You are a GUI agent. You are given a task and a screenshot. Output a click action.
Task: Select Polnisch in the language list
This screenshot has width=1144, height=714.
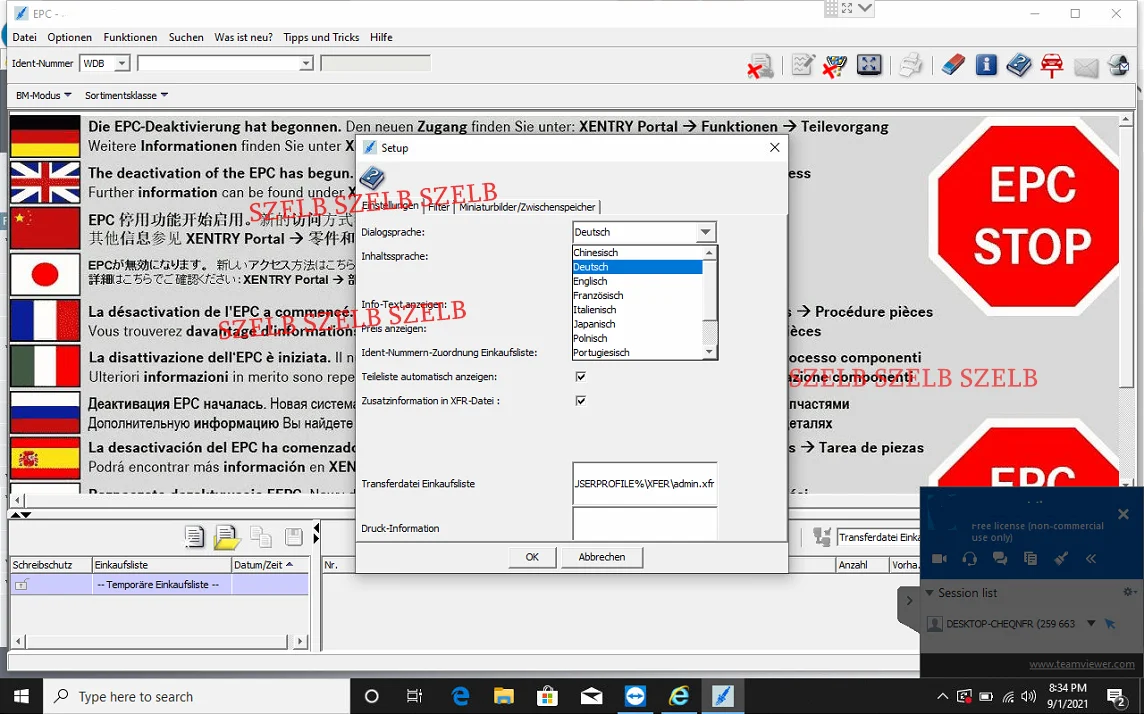point(637,338)
